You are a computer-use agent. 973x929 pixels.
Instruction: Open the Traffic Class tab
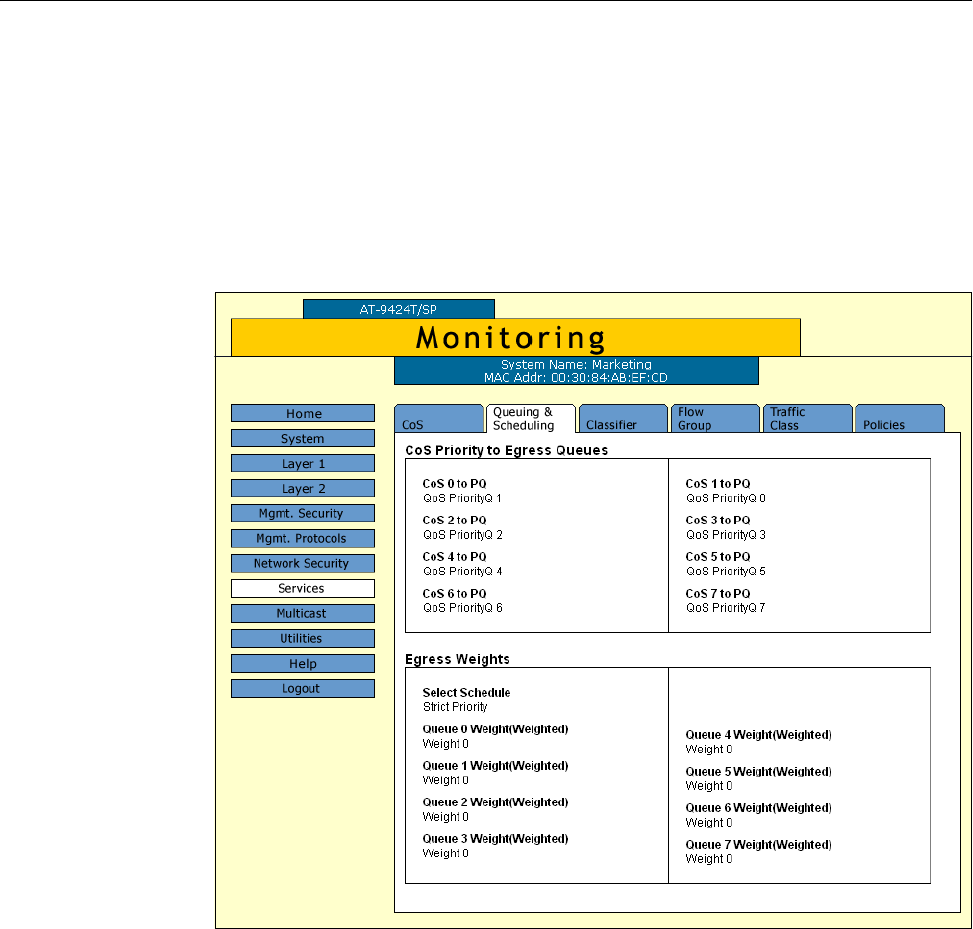[807, 419]
